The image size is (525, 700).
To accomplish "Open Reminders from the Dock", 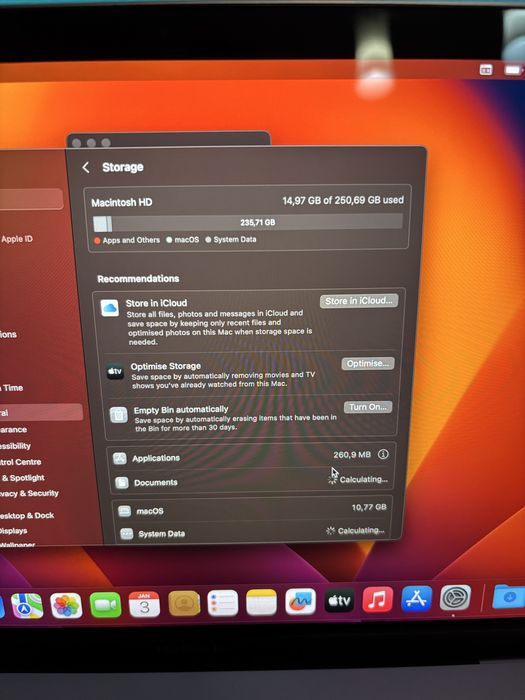I will [x=223, y=603].
